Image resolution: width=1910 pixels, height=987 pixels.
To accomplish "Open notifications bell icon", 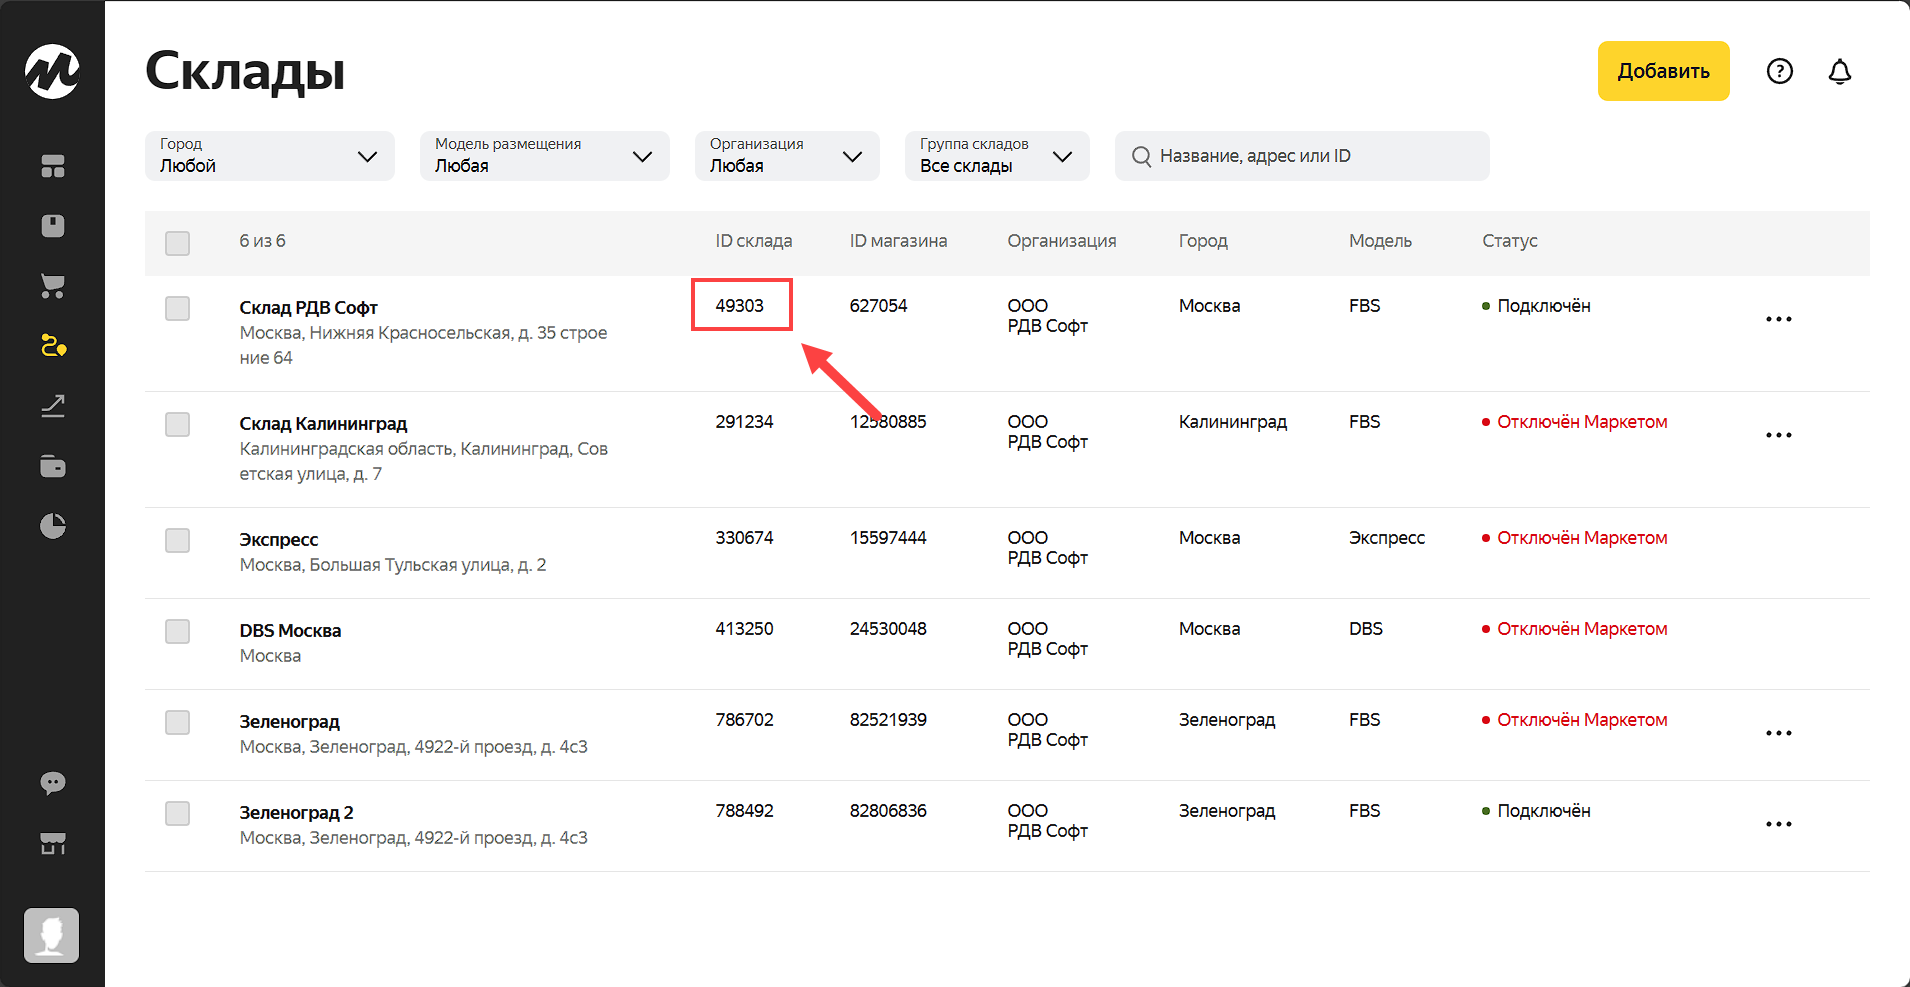I will (x=1840, y=71).
